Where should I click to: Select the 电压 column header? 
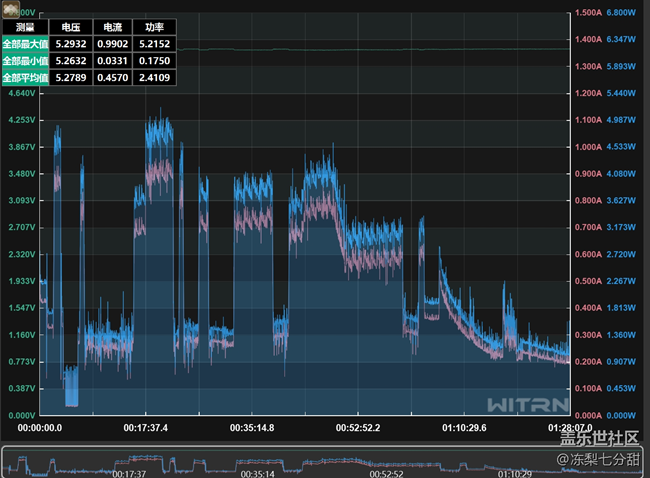click(x=70, y=28)
